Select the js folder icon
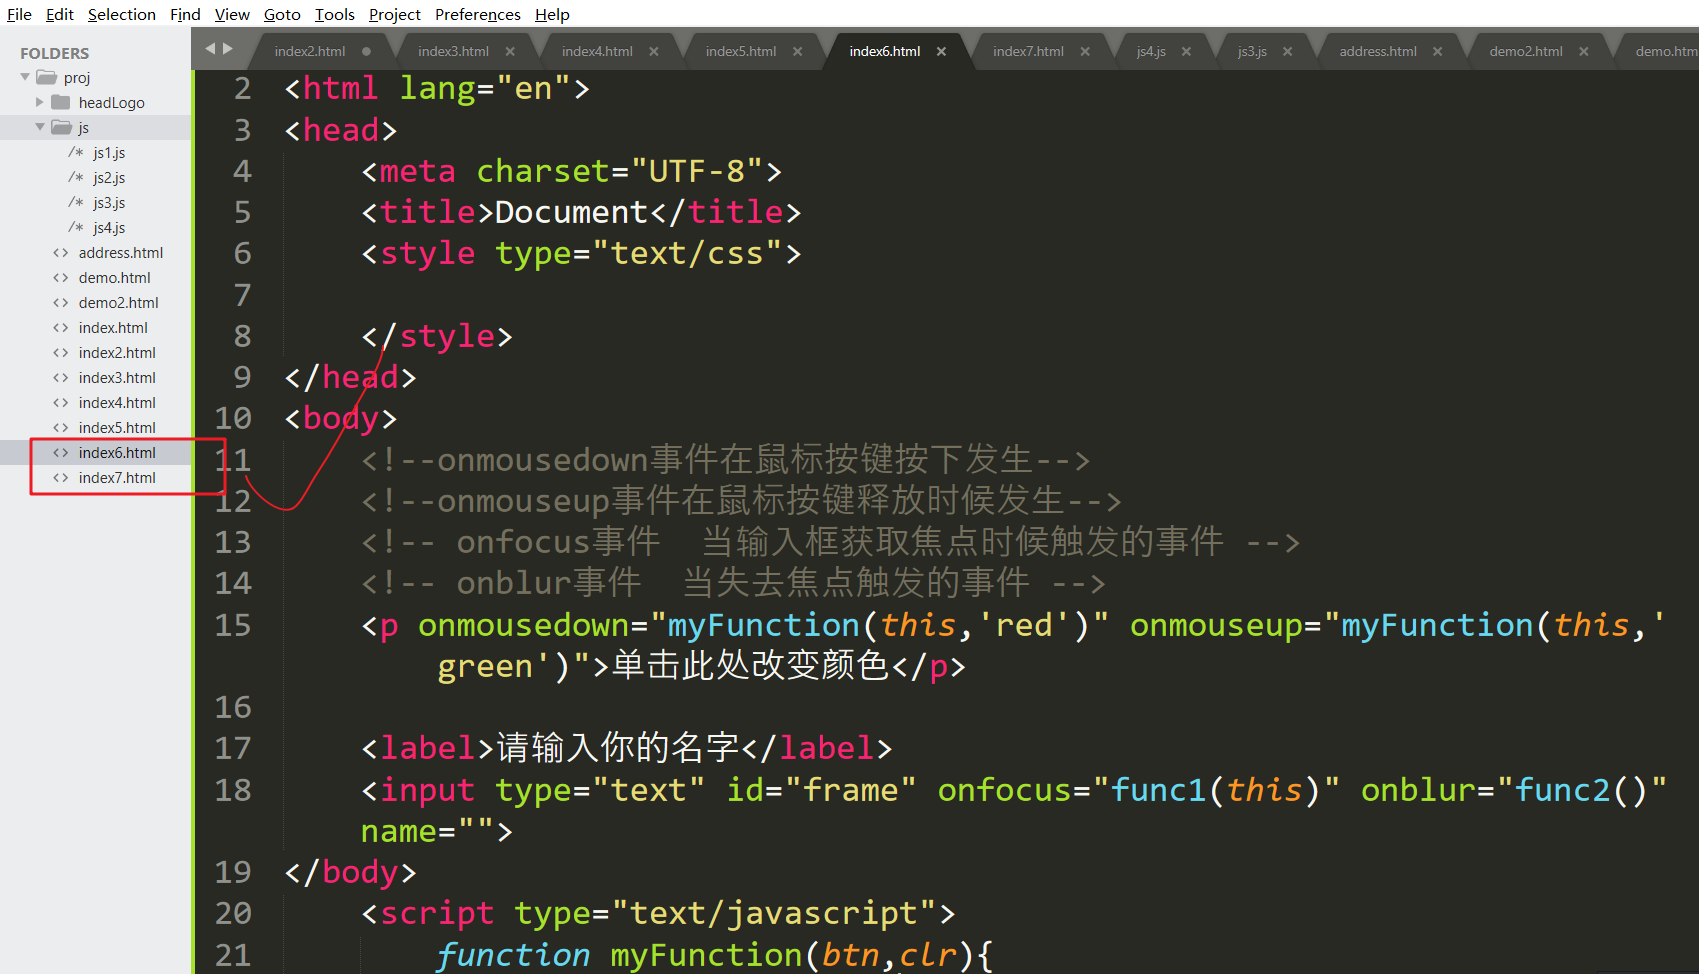This screenshot has height=974, width=1699. point(61,127)
